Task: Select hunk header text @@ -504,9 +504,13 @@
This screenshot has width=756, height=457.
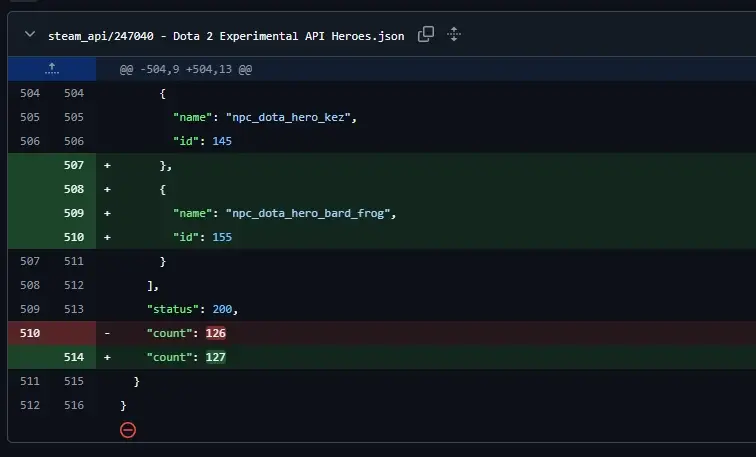Action: tap(186, 69)
